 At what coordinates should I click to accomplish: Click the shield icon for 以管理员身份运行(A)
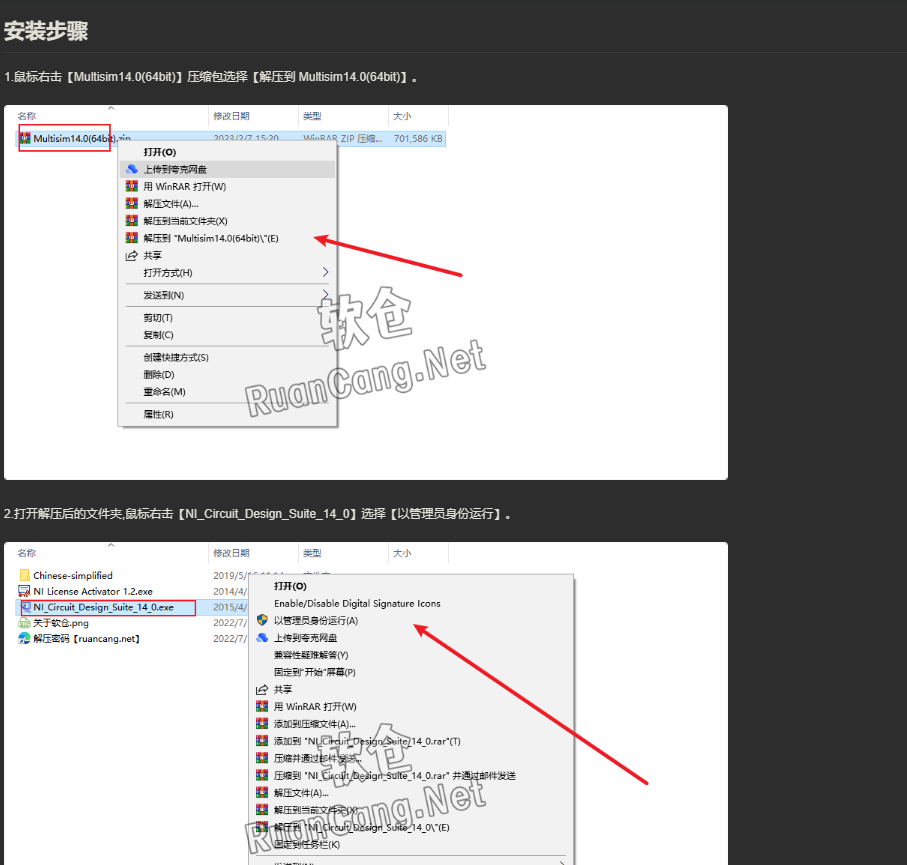tap(262, 620)
